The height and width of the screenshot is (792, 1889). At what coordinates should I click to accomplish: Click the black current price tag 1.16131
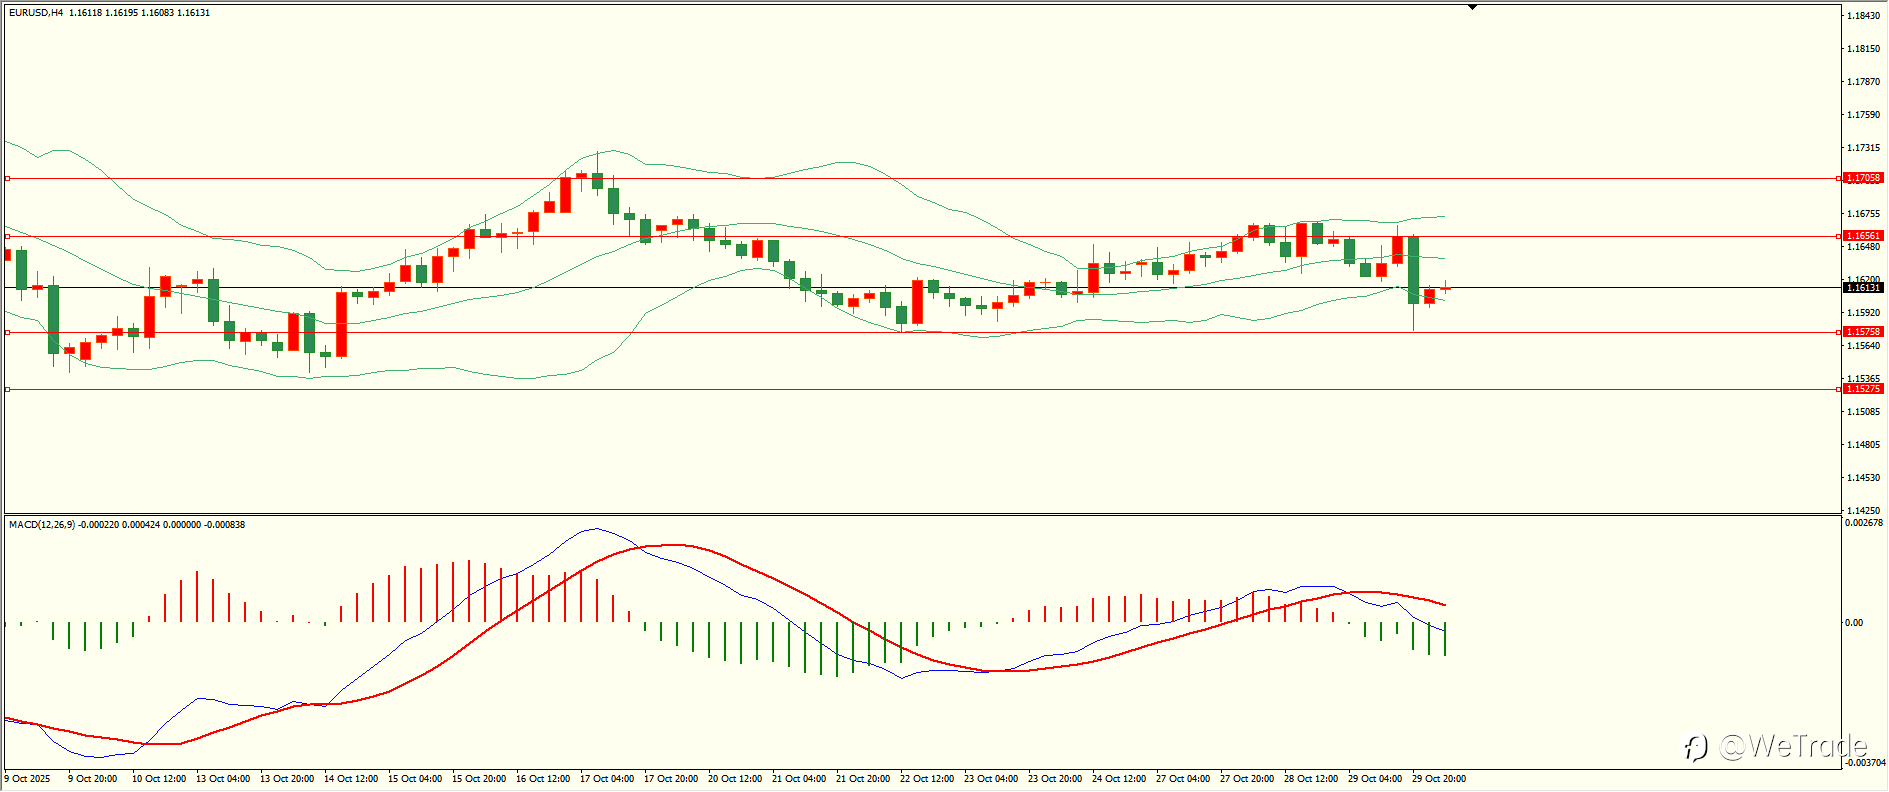pos(1864,288)
